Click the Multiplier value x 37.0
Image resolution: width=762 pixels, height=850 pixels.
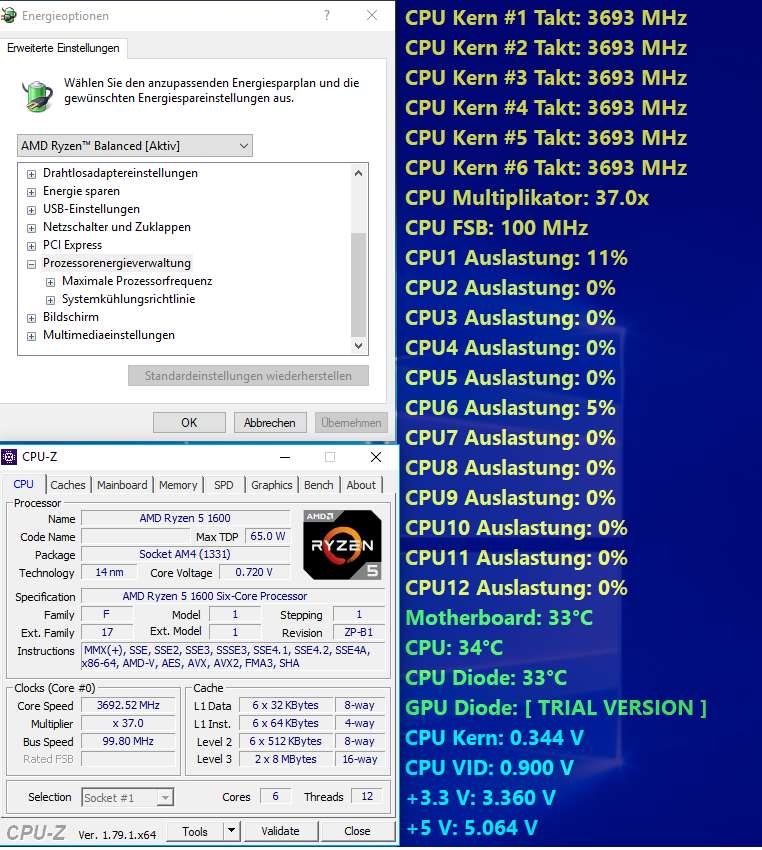(x=128, y=723)
